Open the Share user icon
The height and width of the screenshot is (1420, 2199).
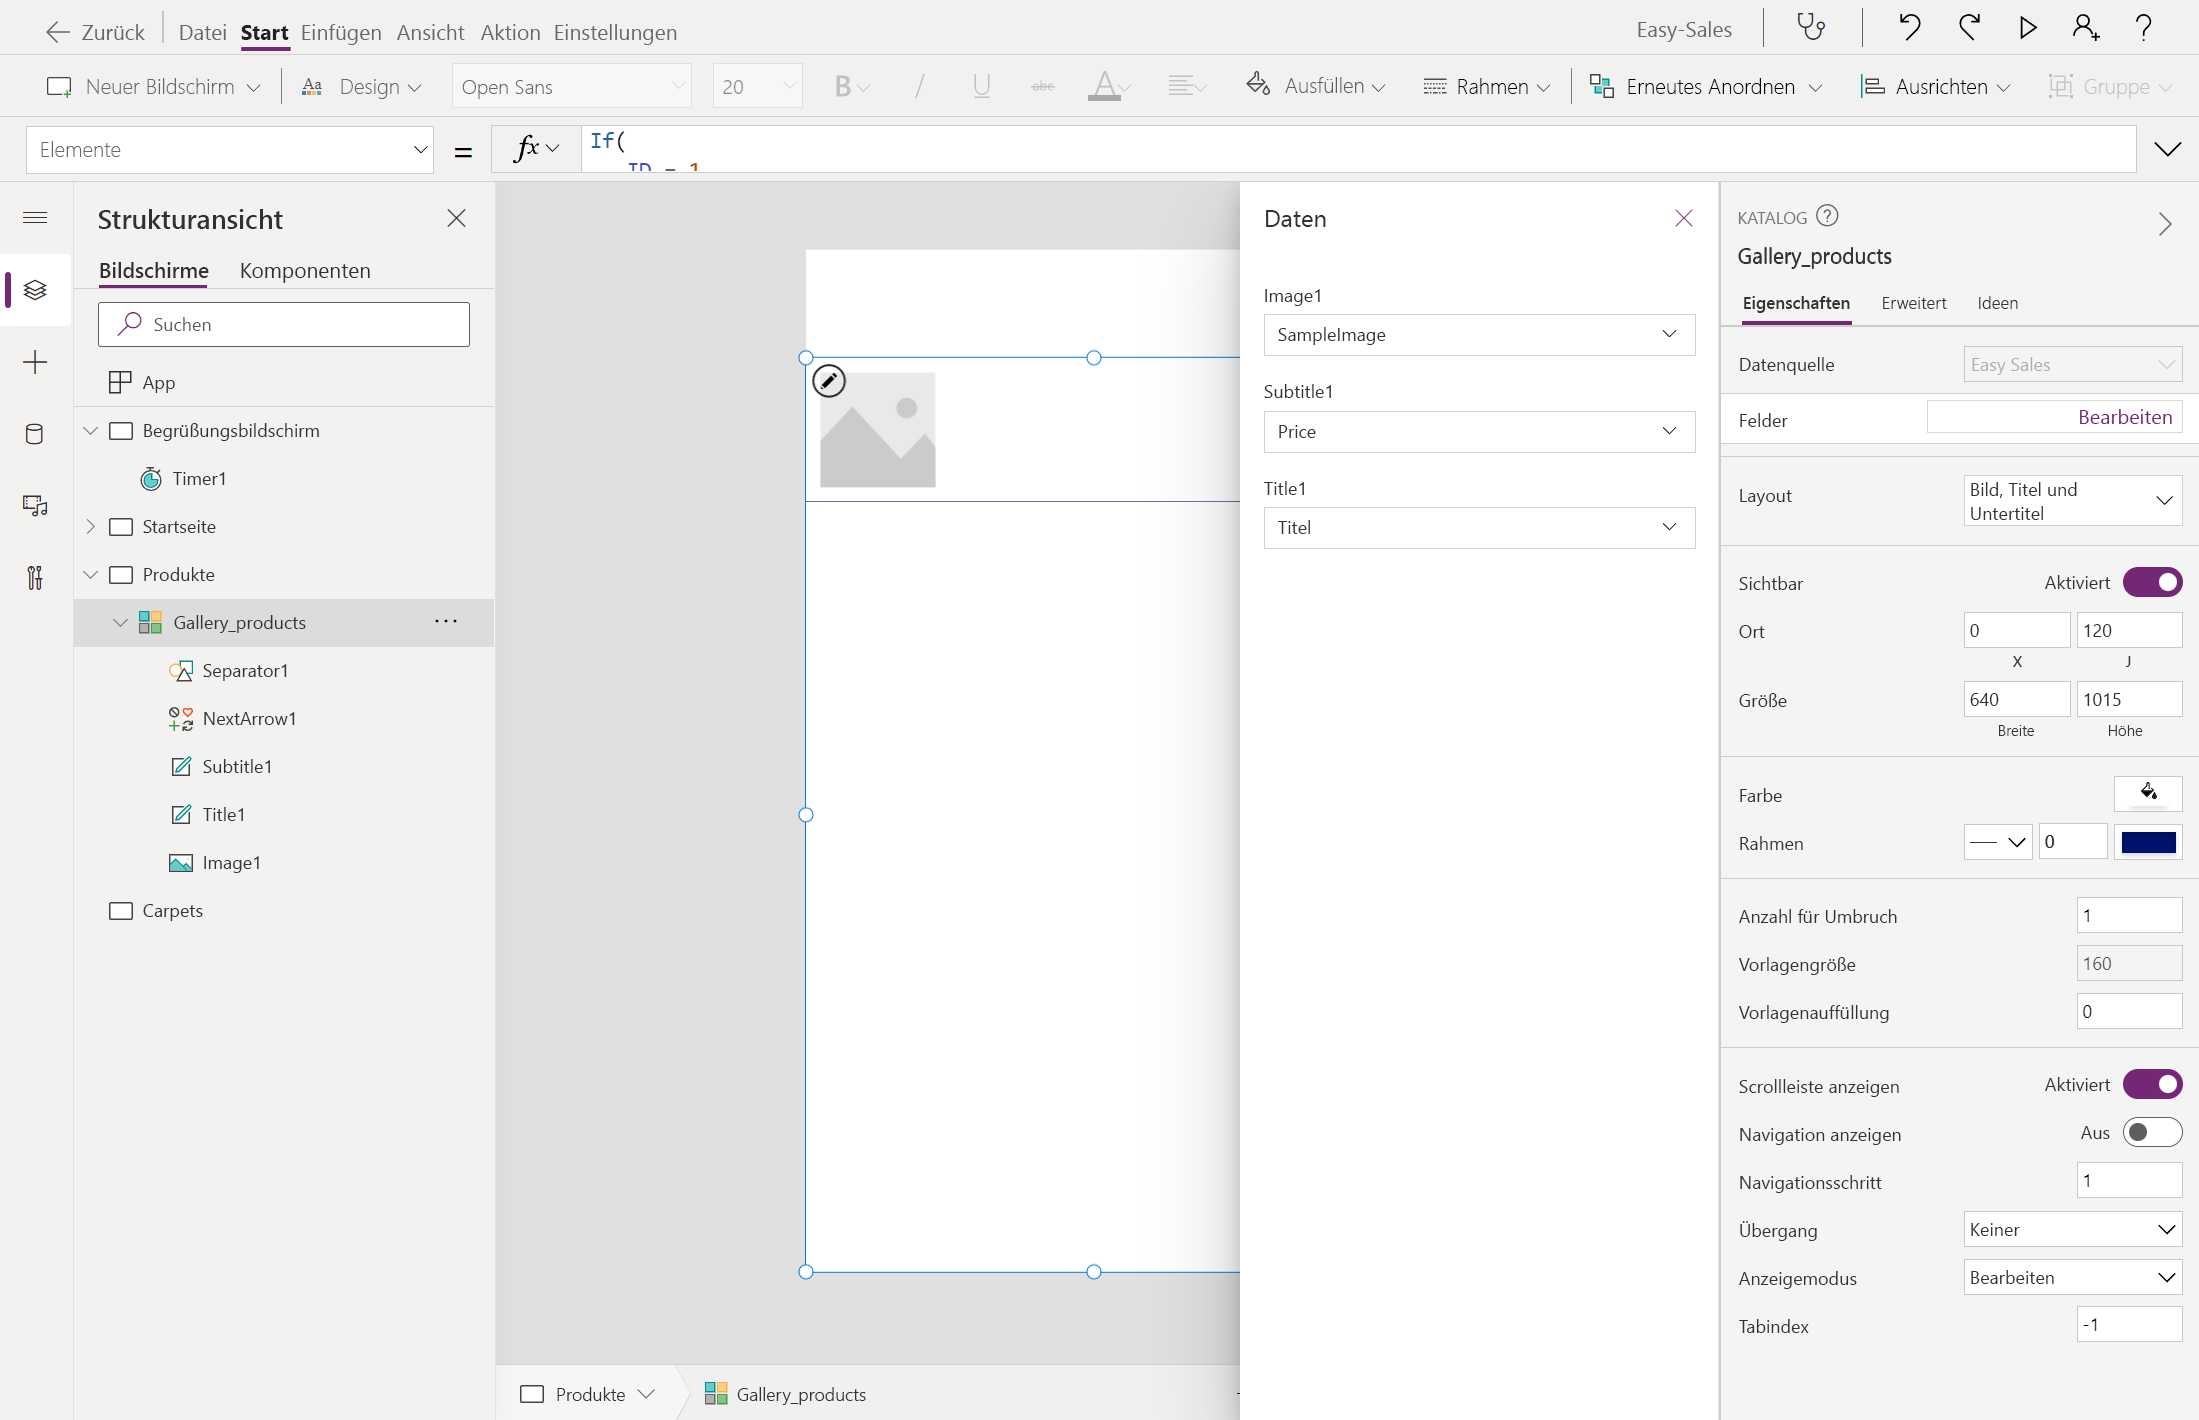[x=2085, y=28]
